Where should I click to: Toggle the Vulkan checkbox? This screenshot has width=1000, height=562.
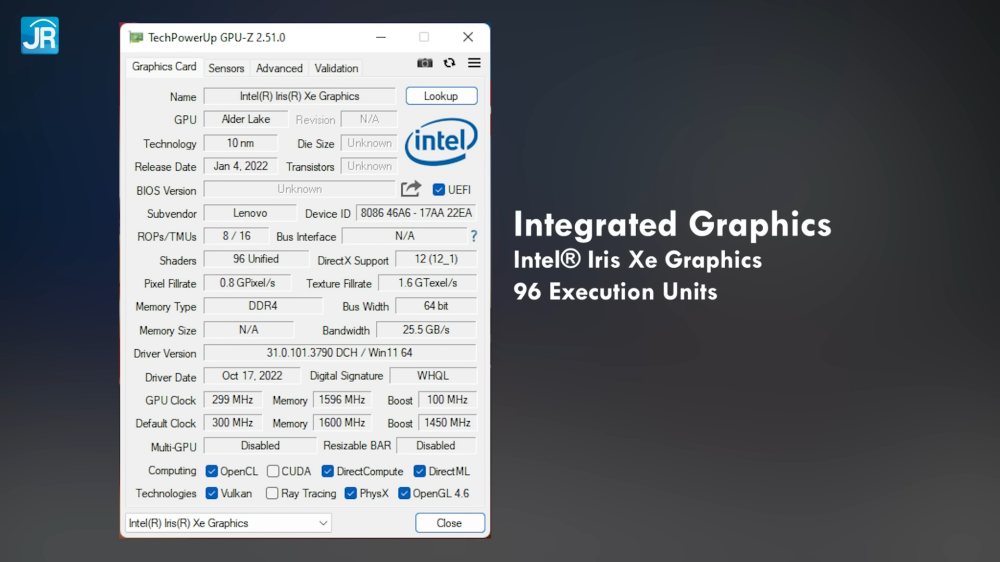[x=212, y=493]
